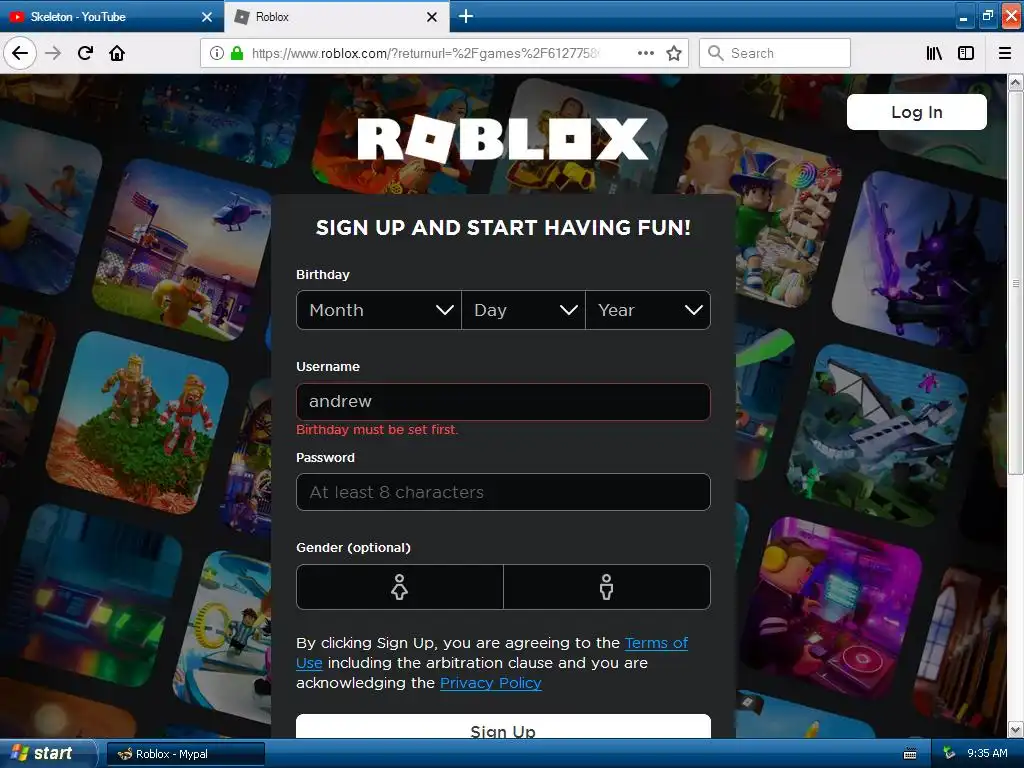Viewport: 1024px width, 768px height.
Task: Click the crashed airplane game thumbnail
Action: coord(878,434)
